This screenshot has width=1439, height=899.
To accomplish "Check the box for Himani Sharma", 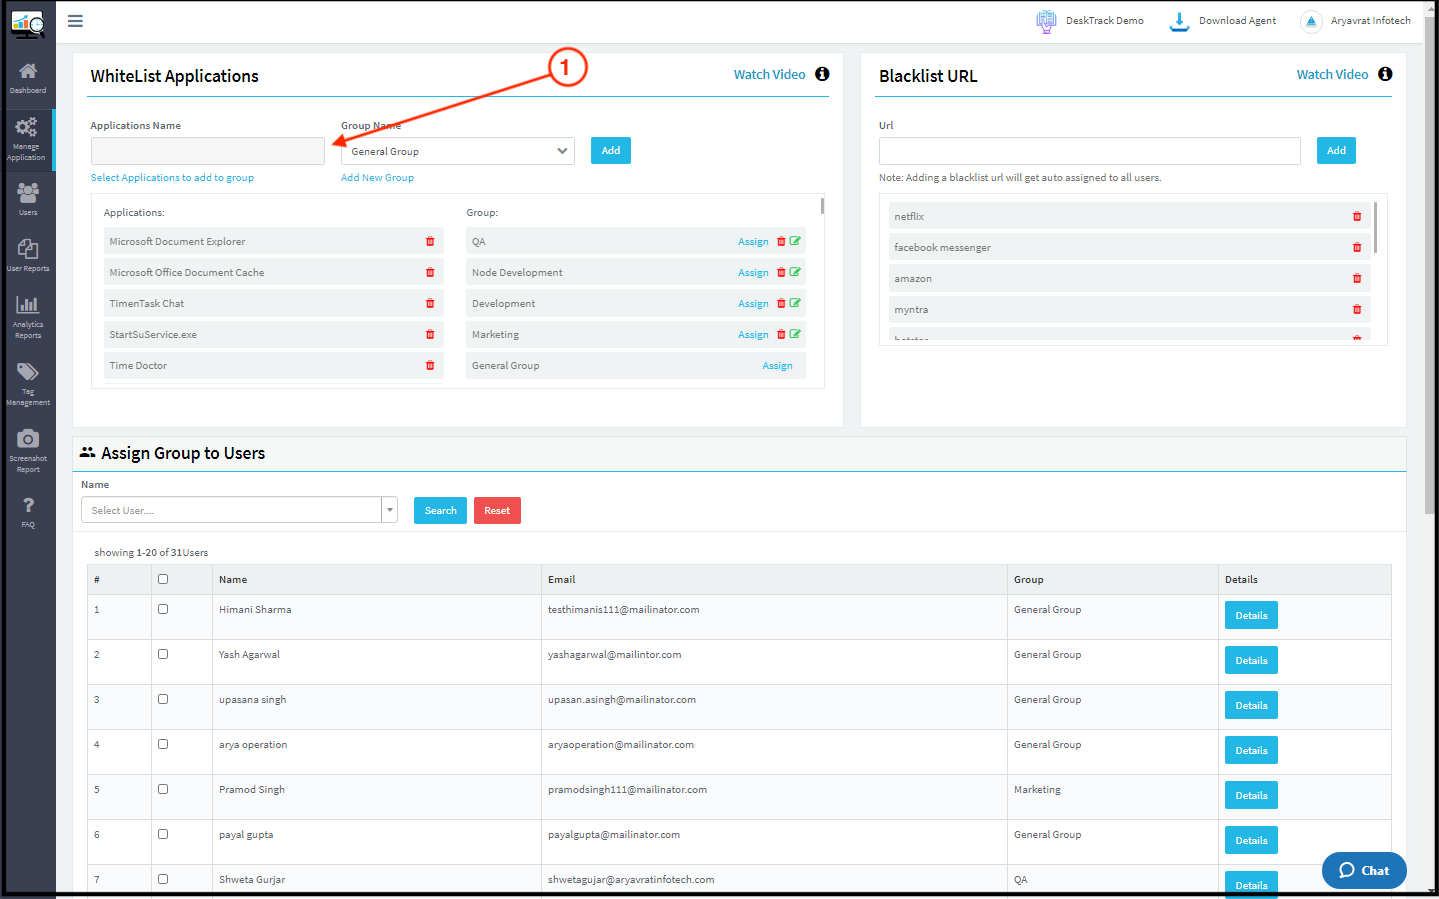I will [x=163, y=609].
